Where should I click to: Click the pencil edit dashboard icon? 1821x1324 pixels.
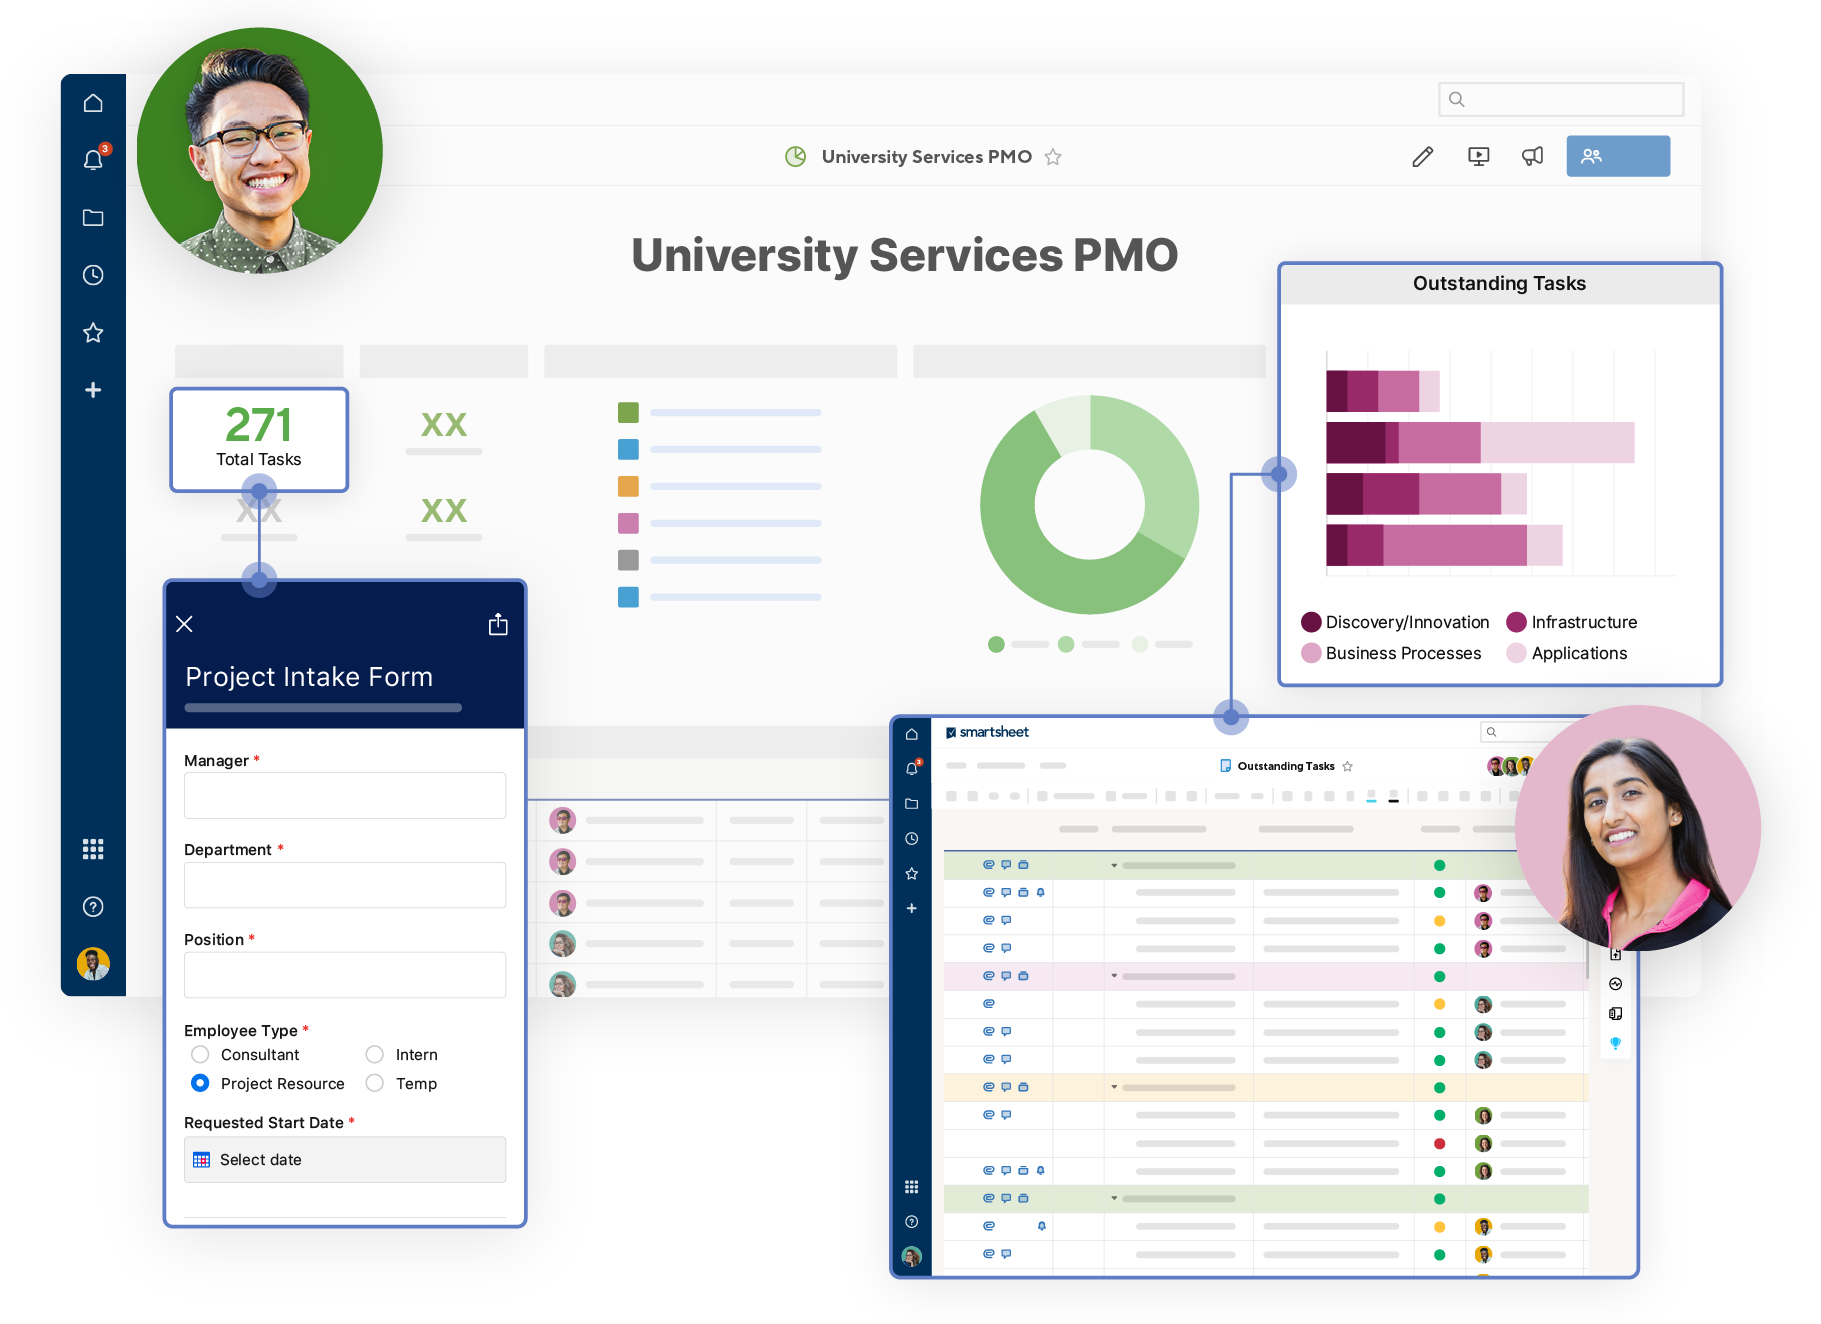(1422, 157)
